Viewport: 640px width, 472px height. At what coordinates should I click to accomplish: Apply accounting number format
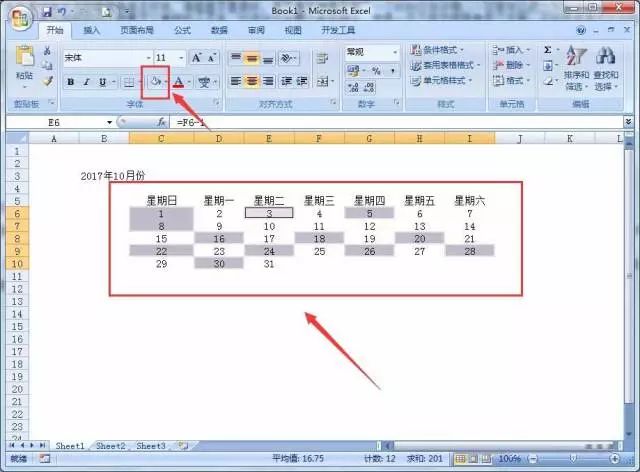click(x=353, y=71)
